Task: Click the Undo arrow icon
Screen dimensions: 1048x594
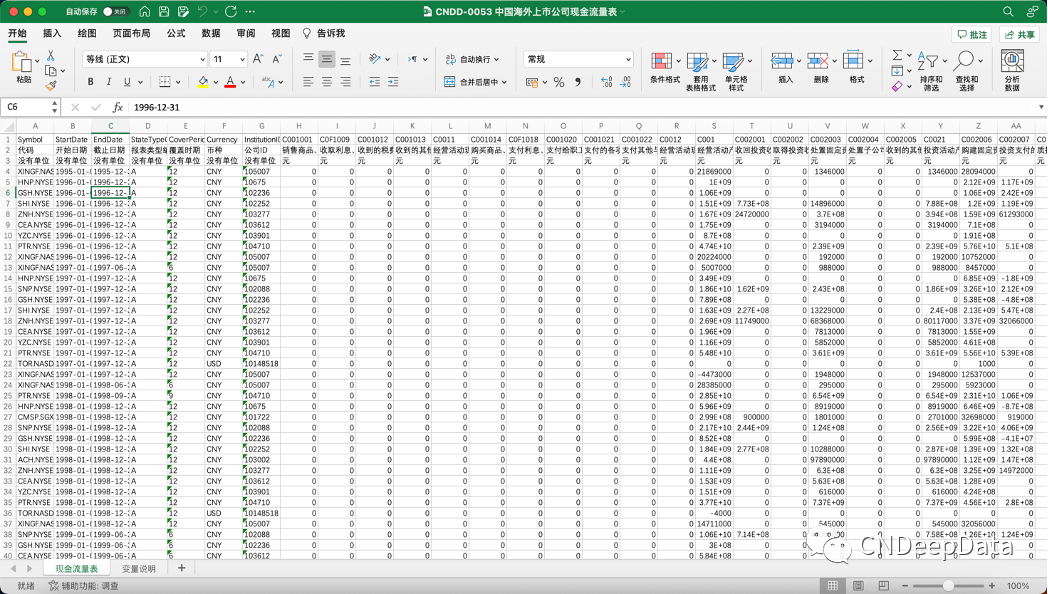Action: point(203,11)
